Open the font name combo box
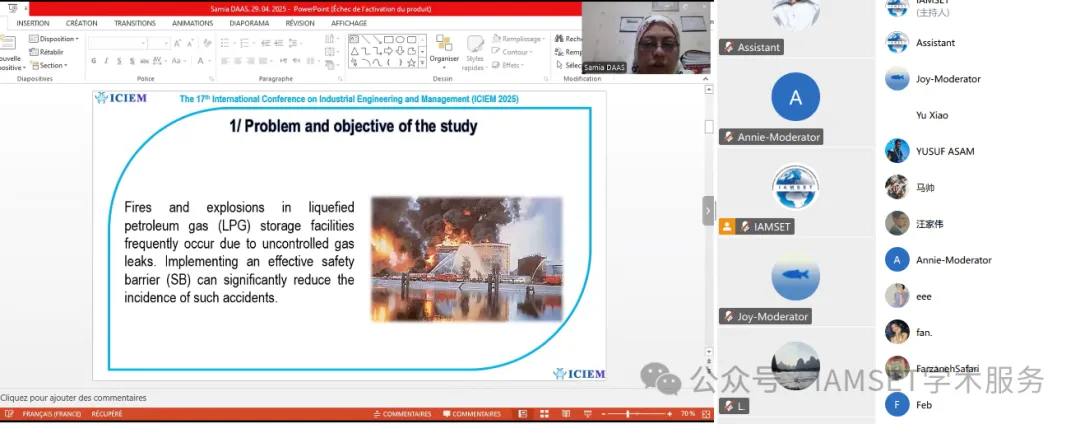The height and width of the screenshot is (424, 1080). (118, 43)
